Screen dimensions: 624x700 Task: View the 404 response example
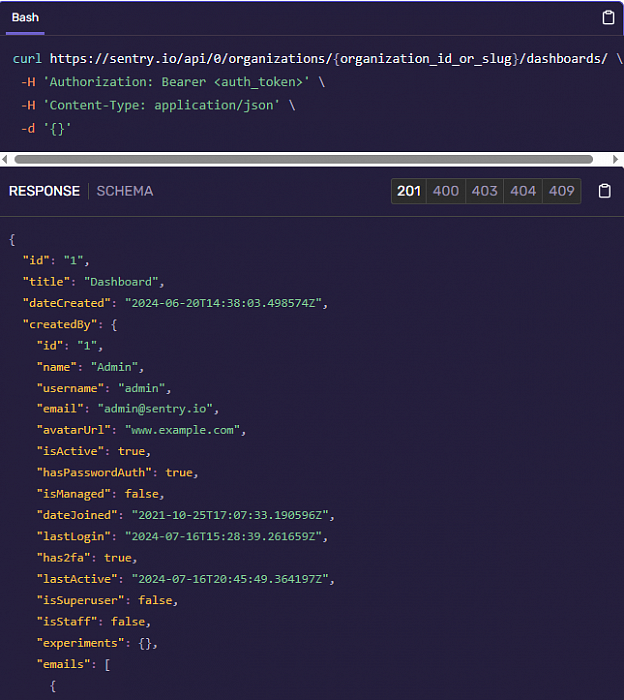(523, 191)
